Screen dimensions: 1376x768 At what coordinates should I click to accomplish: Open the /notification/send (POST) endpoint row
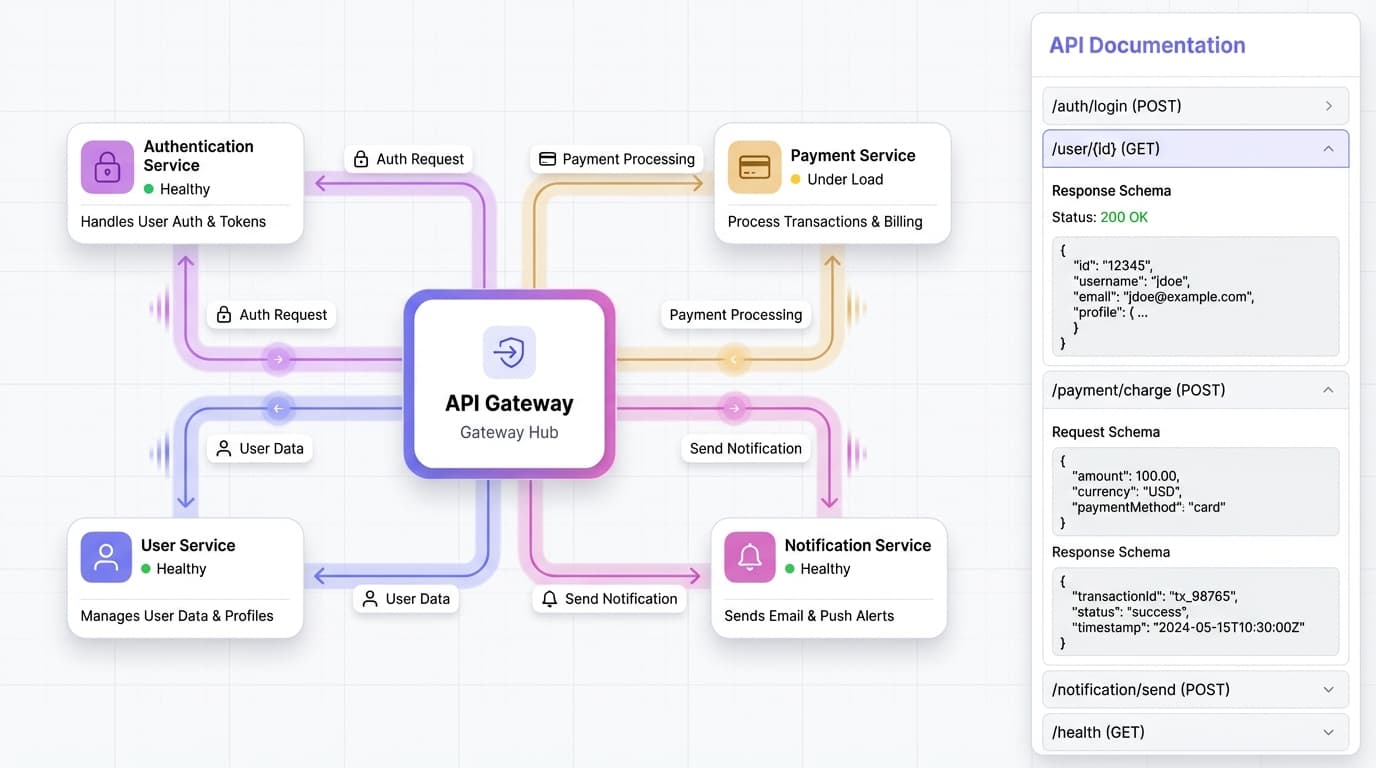1195,689
